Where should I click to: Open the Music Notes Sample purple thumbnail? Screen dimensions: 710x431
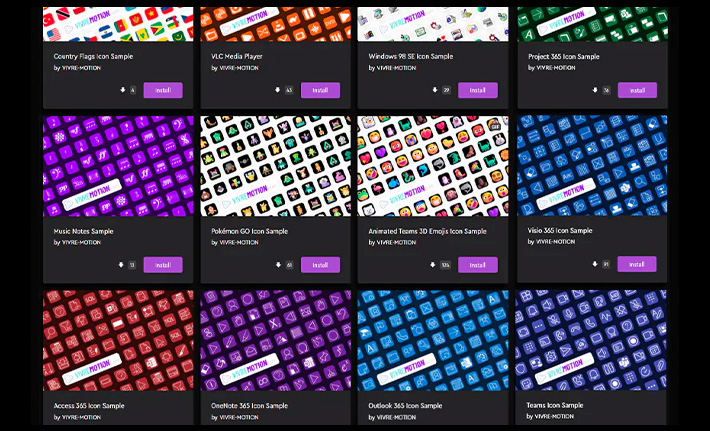[118, 166]
